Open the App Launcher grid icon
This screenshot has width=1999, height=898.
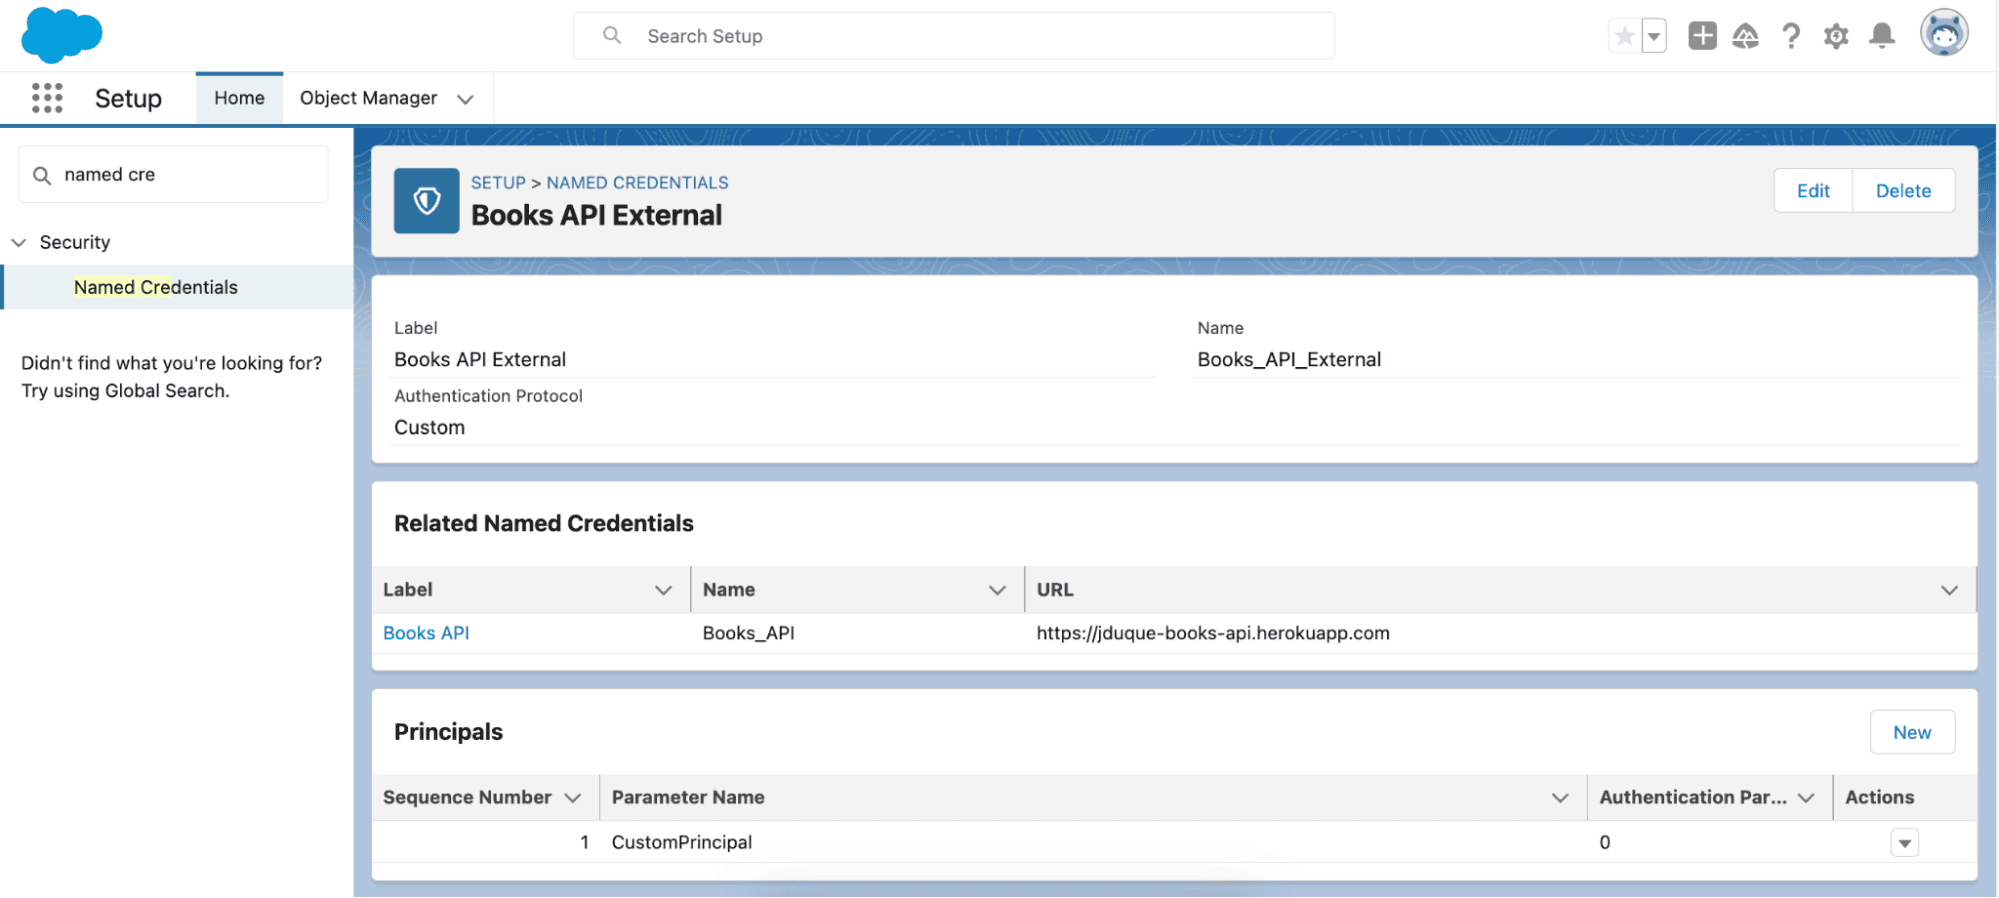point(47,98)
